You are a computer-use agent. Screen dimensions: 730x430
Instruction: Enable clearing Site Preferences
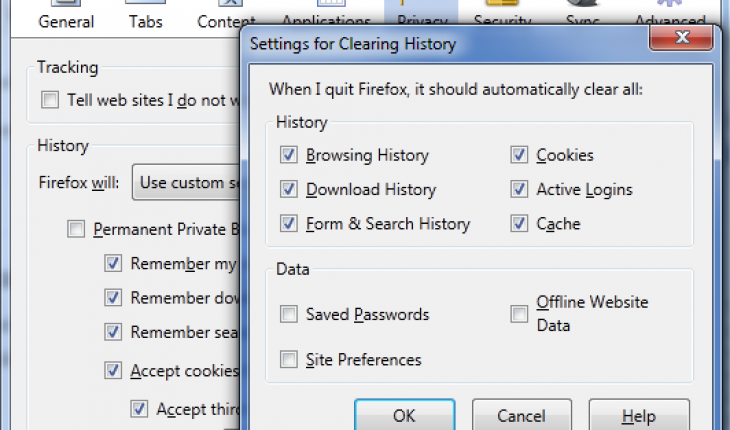click(289, 360)
